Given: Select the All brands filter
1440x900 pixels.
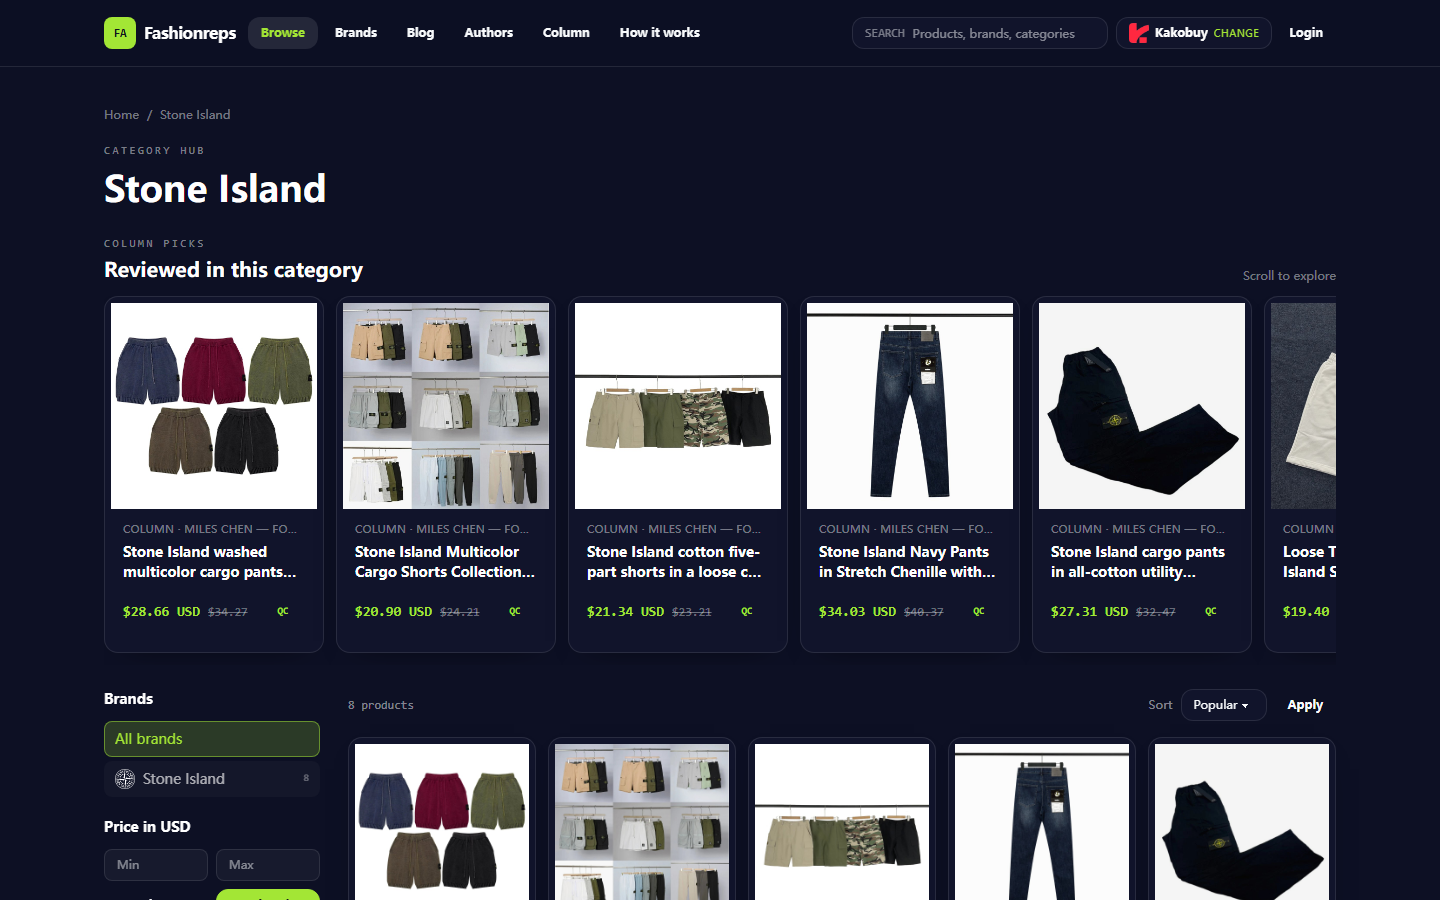Looking at the screenshot, I should [212, 739].
